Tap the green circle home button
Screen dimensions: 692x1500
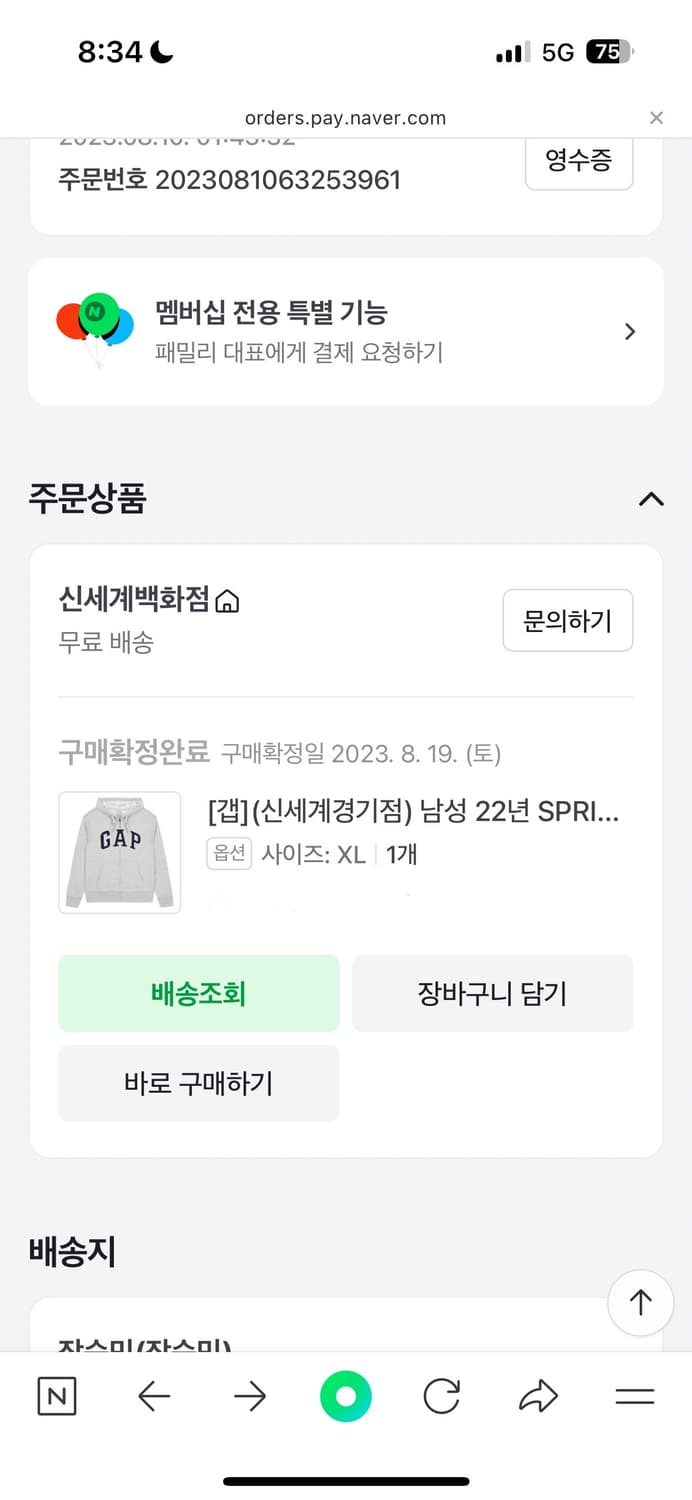click(345, 1396)
